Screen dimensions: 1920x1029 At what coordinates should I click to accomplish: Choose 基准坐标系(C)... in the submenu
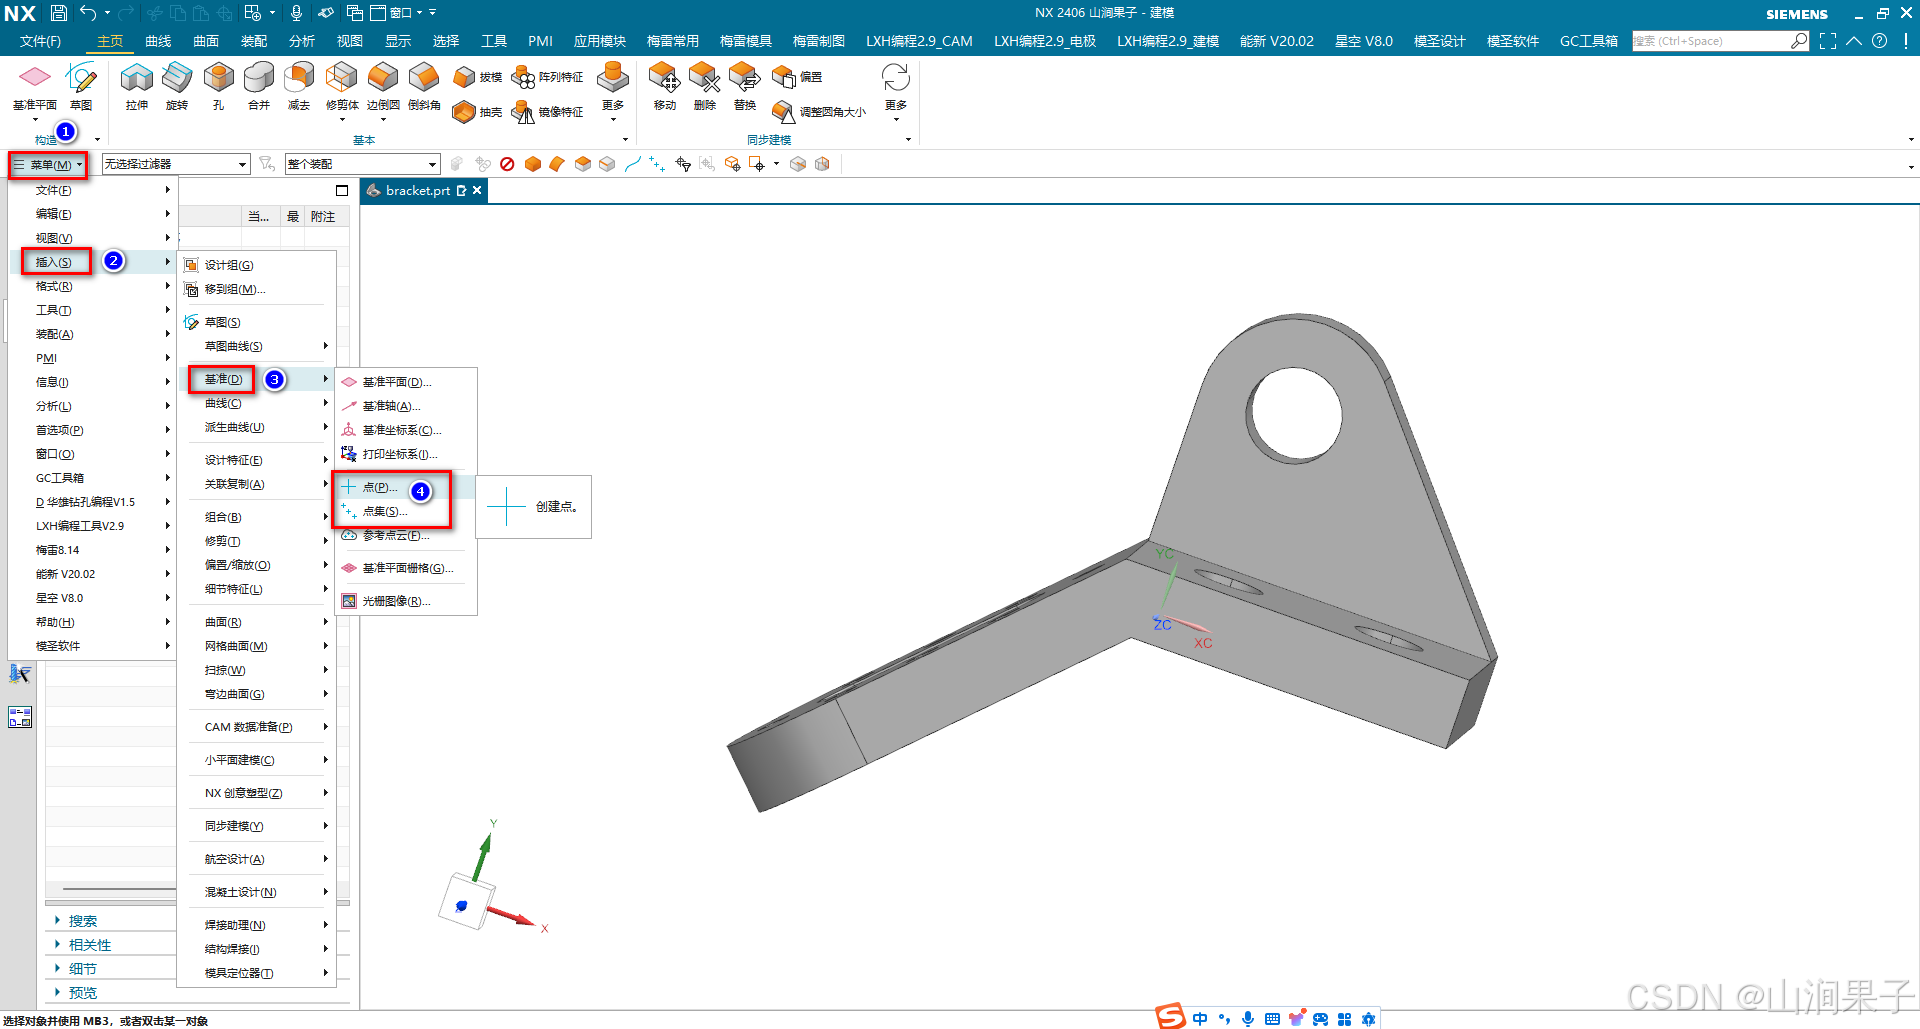coord(402,430)
